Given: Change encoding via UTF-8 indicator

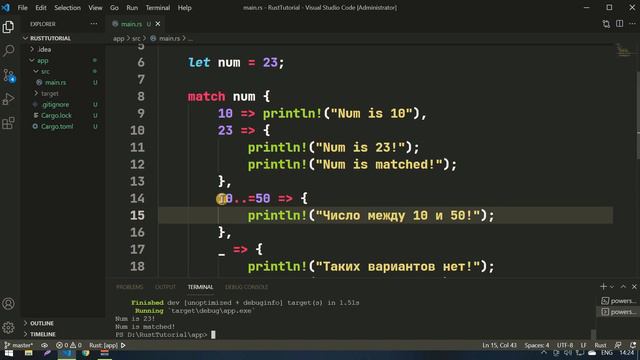Looking at the screenshot, I should [565, 345].
